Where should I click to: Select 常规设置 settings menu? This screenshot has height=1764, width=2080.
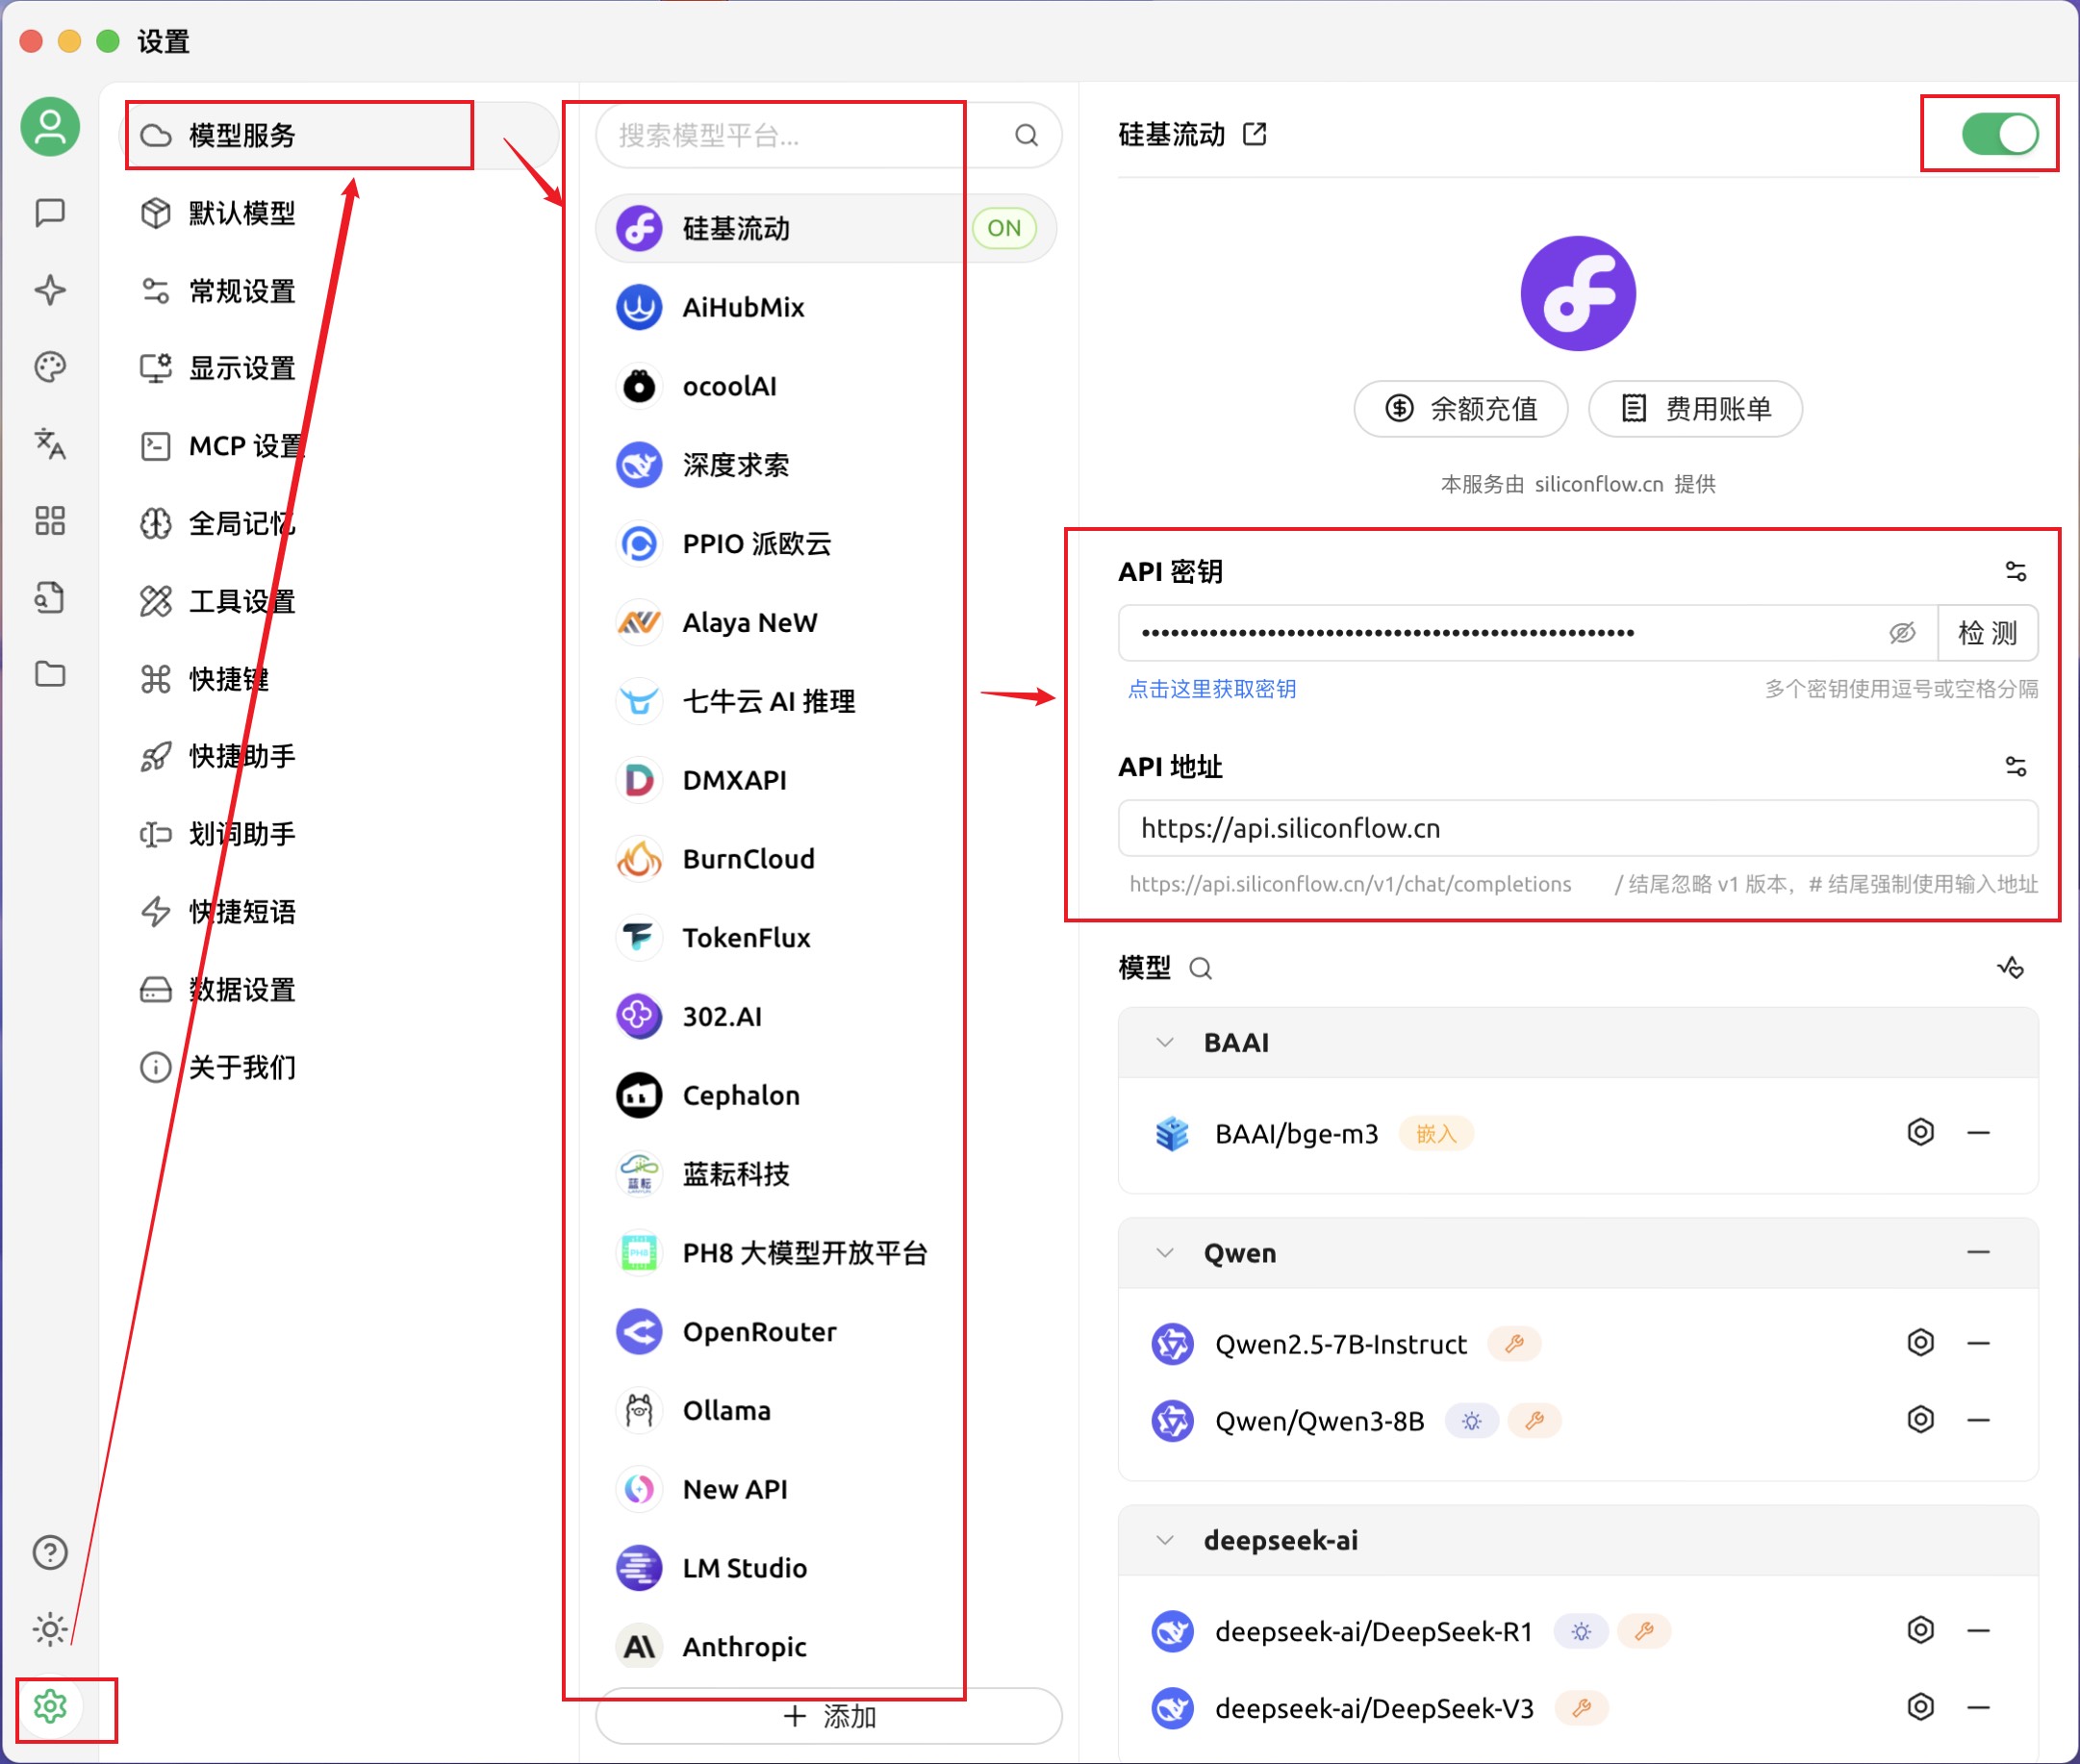(338, 291)
